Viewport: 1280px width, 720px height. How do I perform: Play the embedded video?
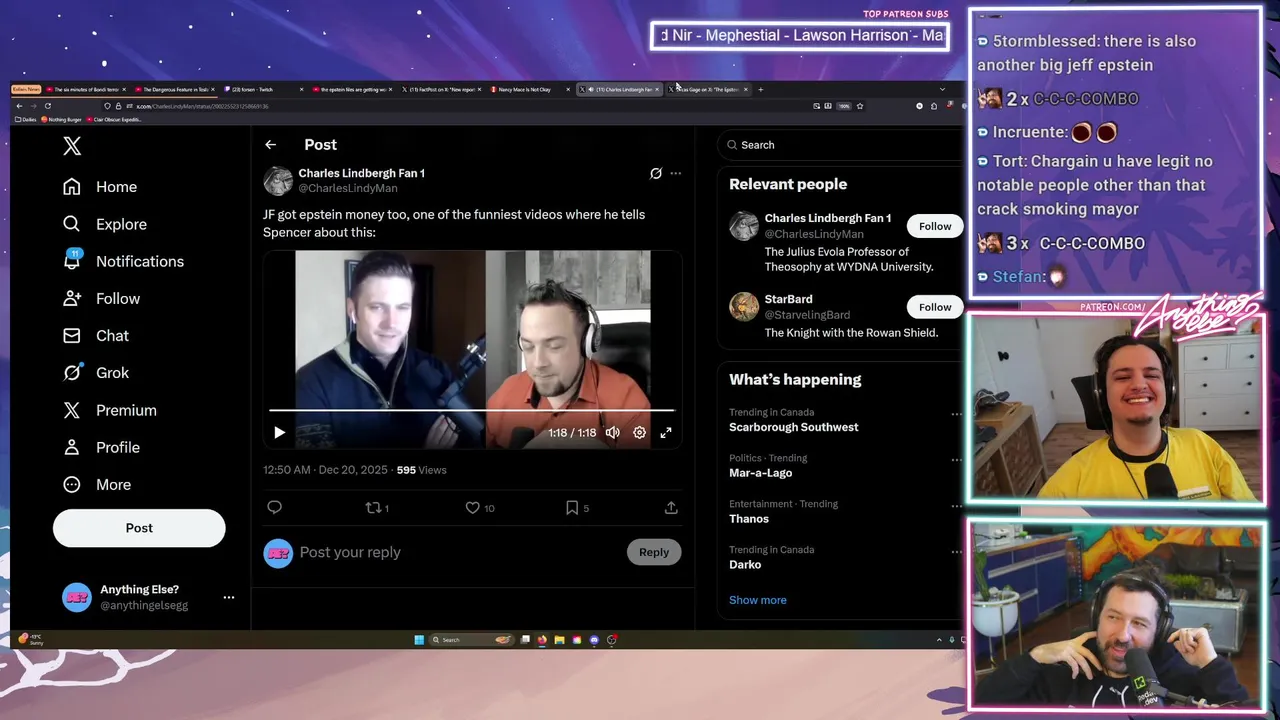pyautogui.click(x=279, y=433)
